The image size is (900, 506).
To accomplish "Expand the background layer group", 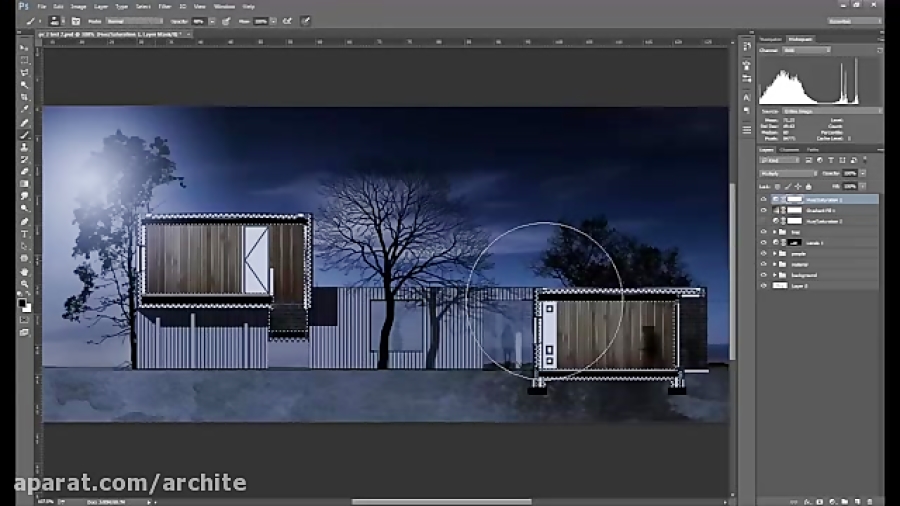I will [x=774, y=275].
